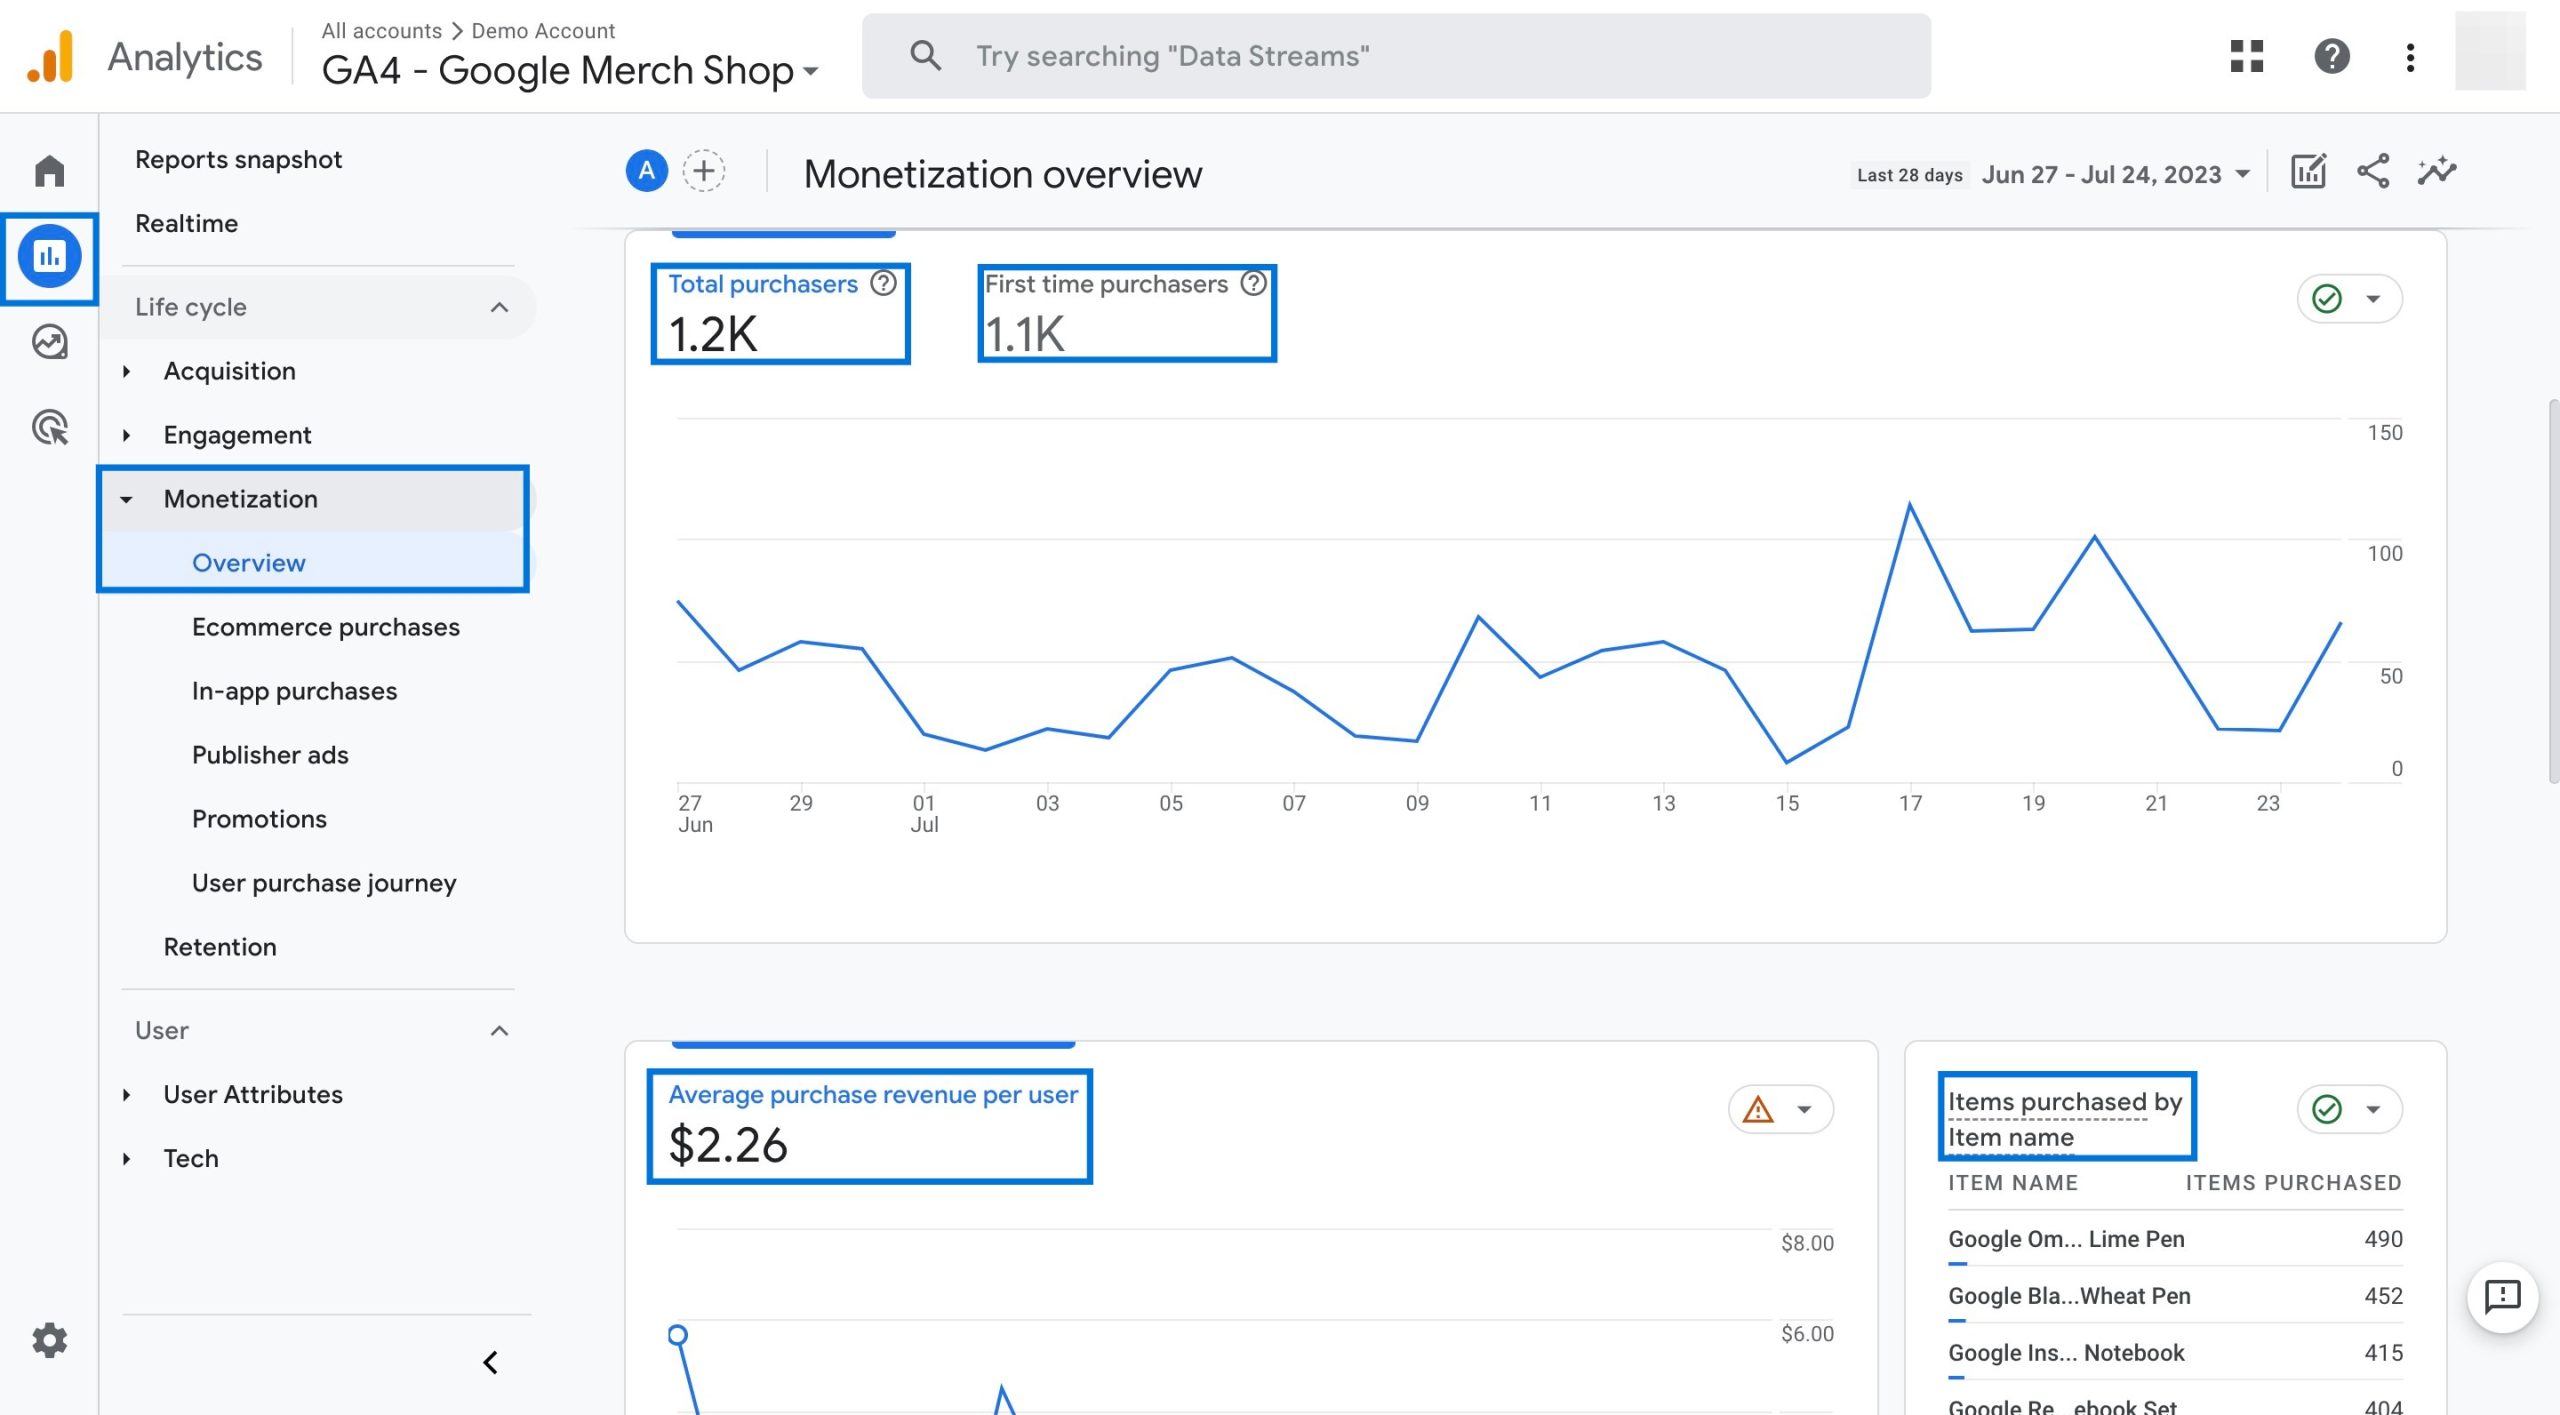Open the Help question mark icon
2560x1415 pixels.
click(2331, 56)
